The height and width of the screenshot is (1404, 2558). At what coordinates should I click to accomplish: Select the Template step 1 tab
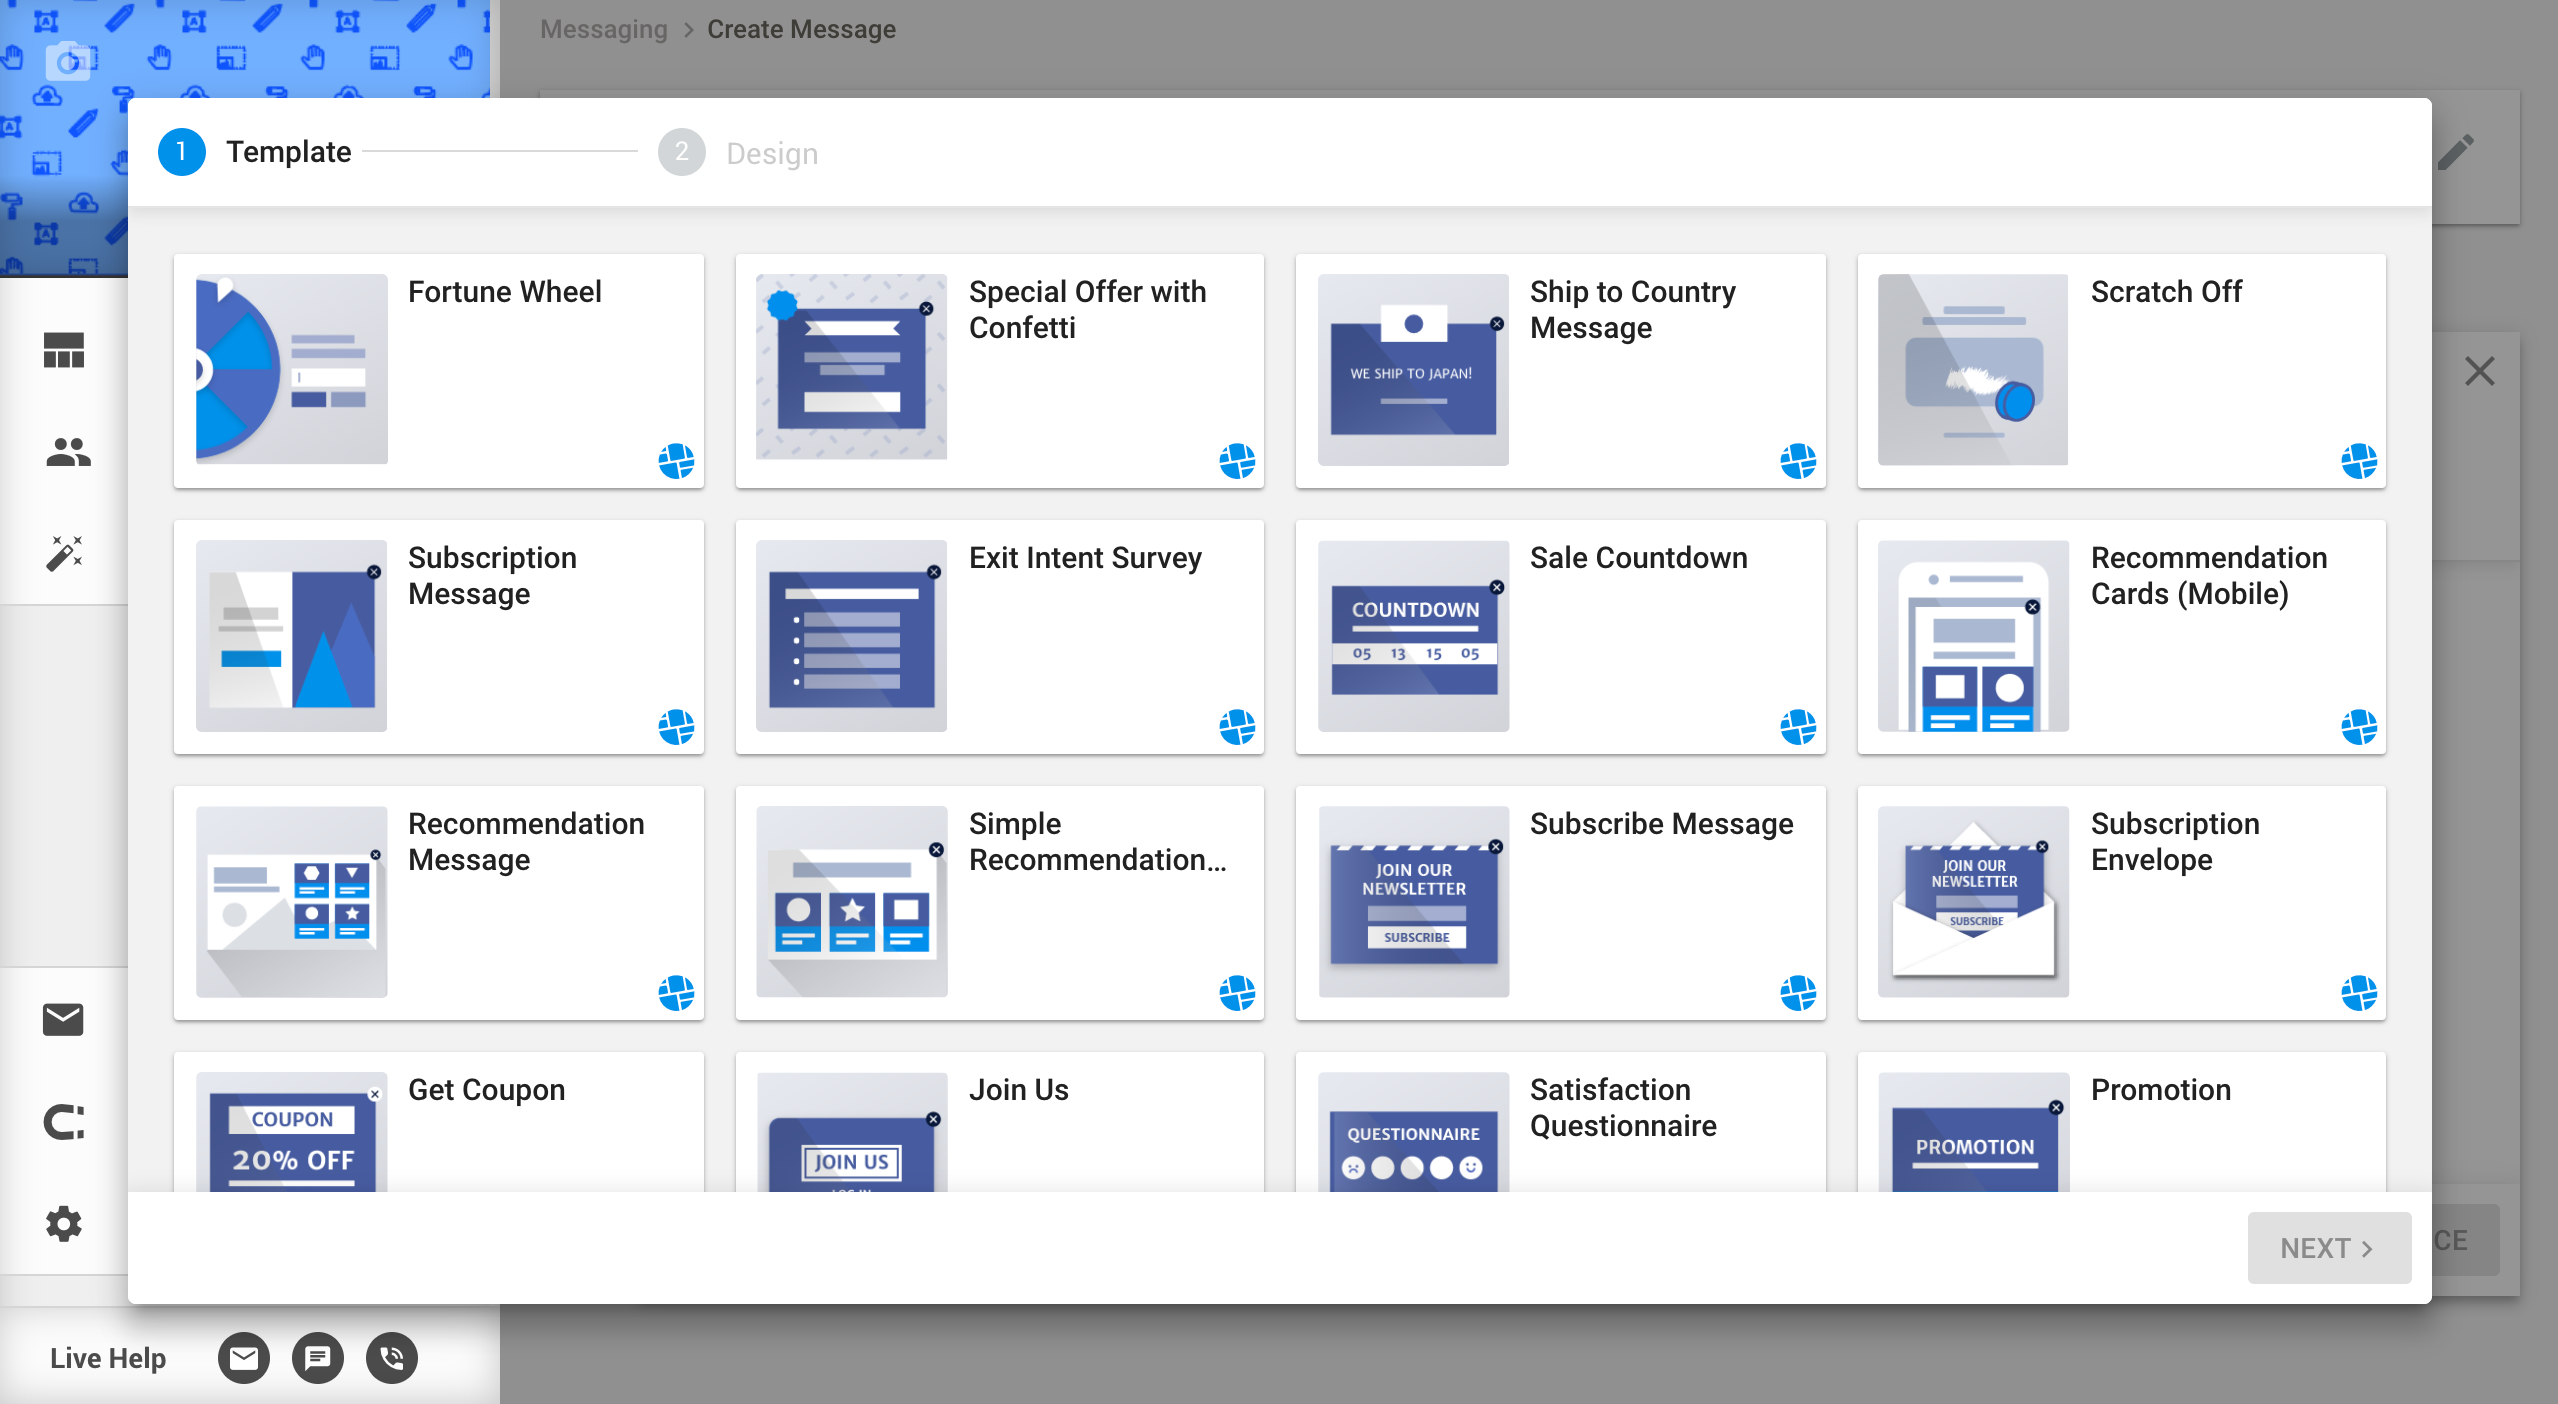(255, 152)
